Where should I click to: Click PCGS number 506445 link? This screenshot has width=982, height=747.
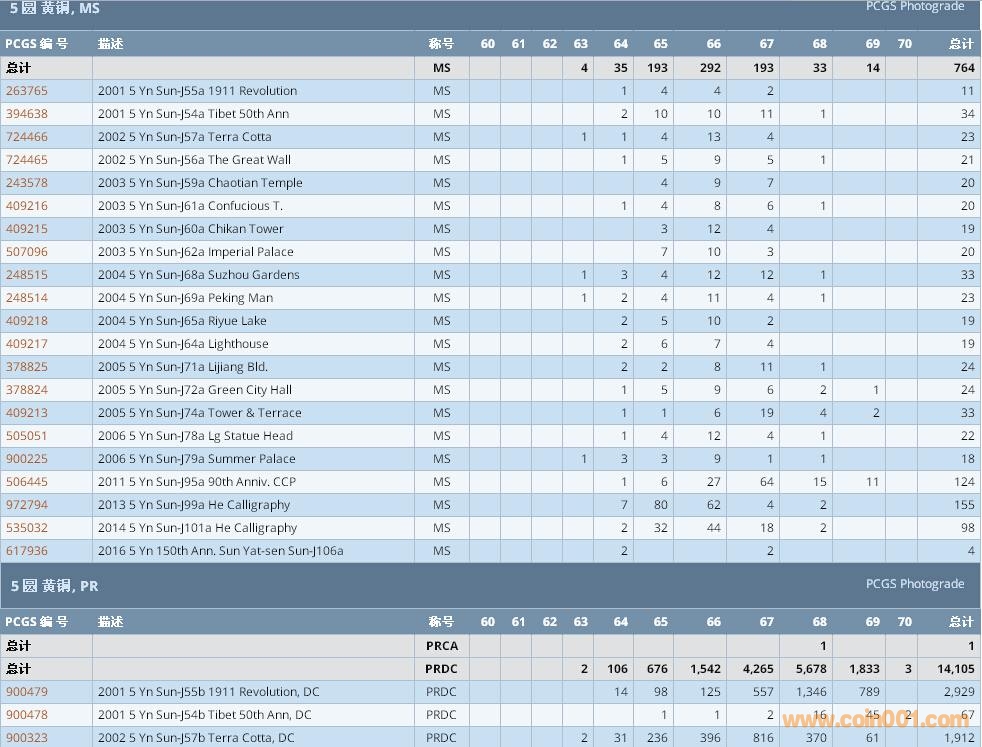[27, 482]
